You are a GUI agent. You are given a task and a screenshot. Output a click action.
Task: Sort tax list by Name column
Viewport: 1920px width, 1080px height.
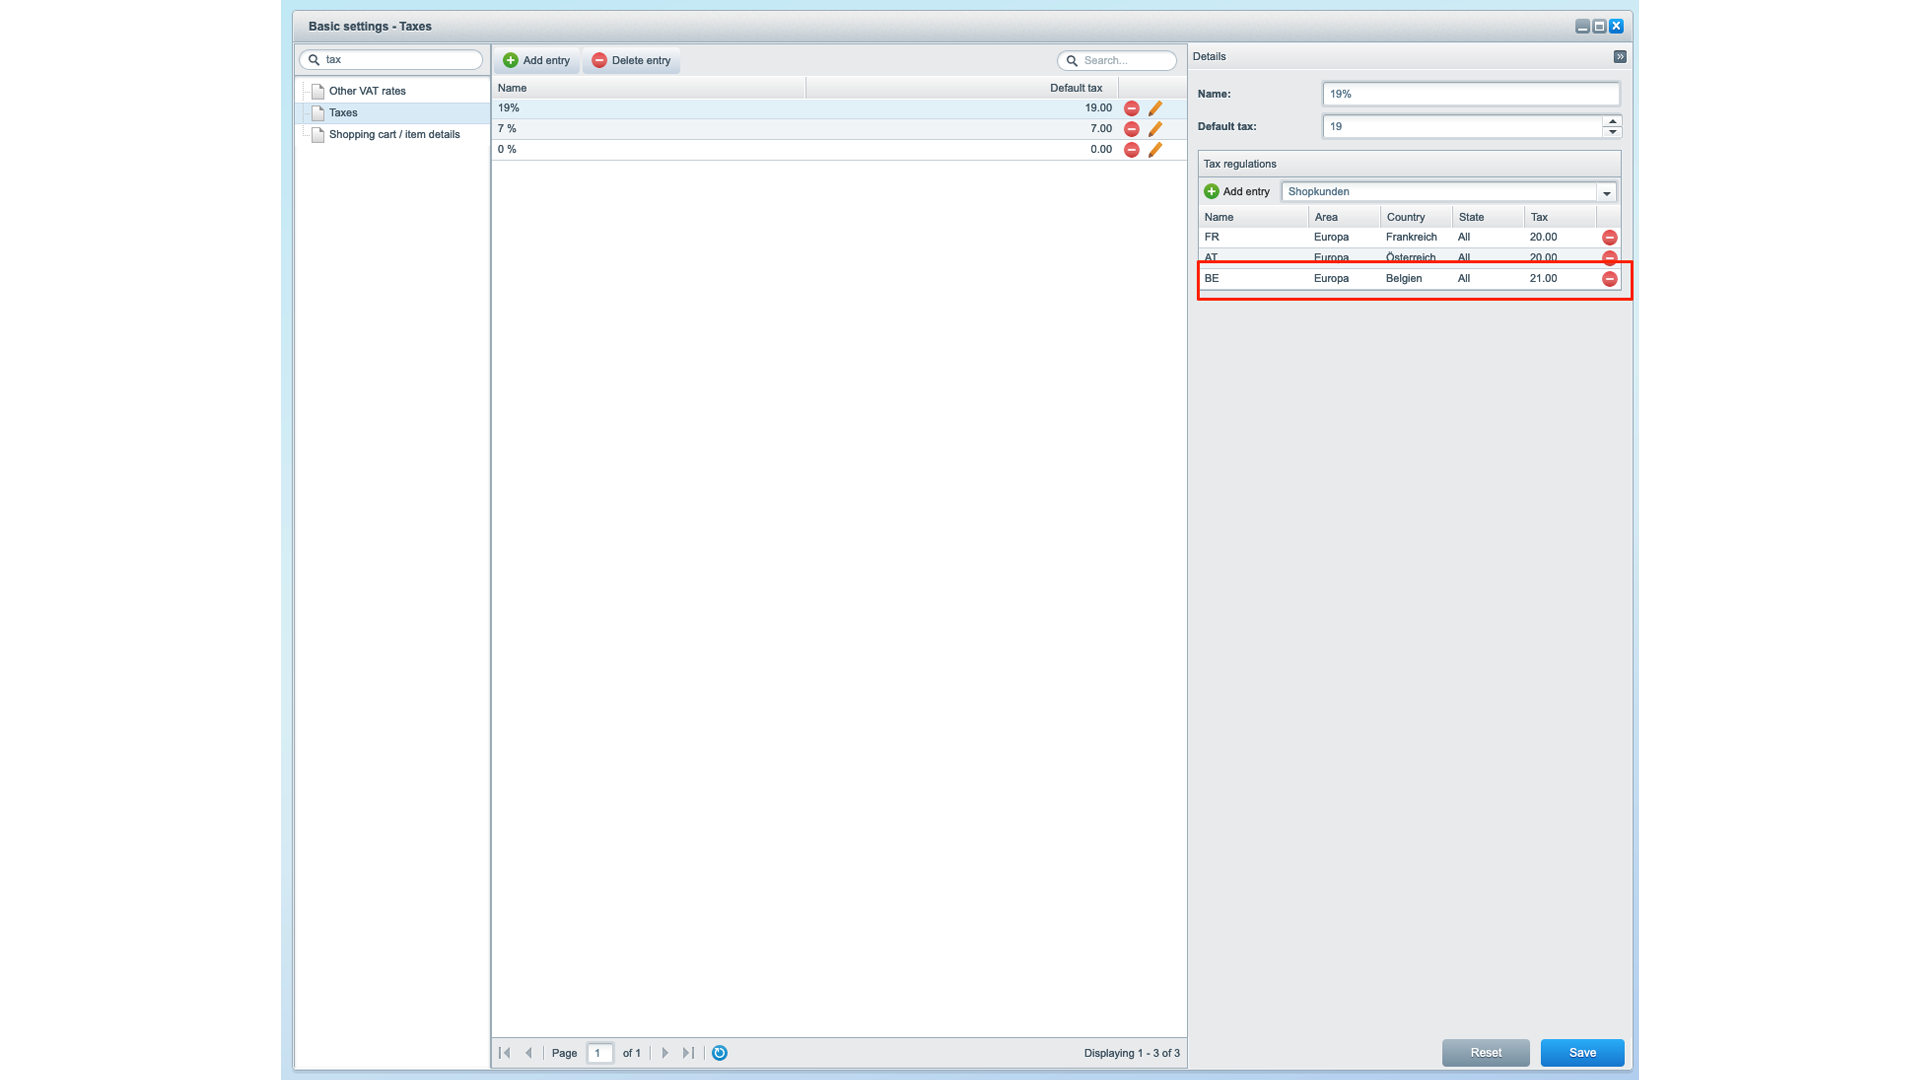click(x=649, y=88)
